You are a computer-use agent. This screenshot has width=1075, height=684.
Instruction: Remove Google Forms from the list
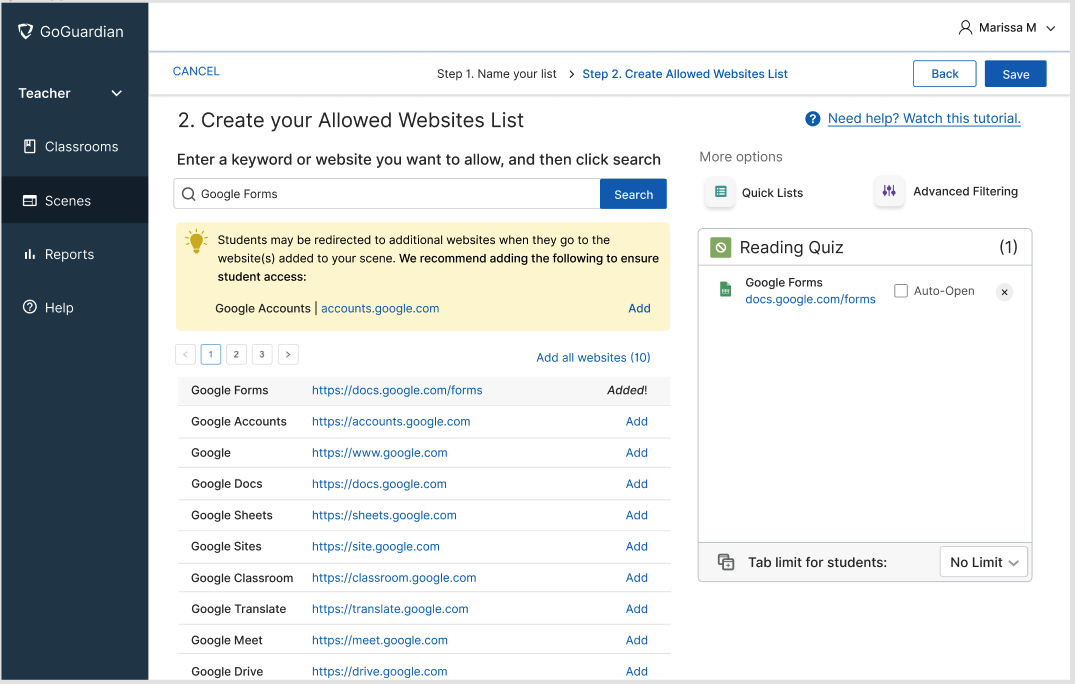point(1004,292)
